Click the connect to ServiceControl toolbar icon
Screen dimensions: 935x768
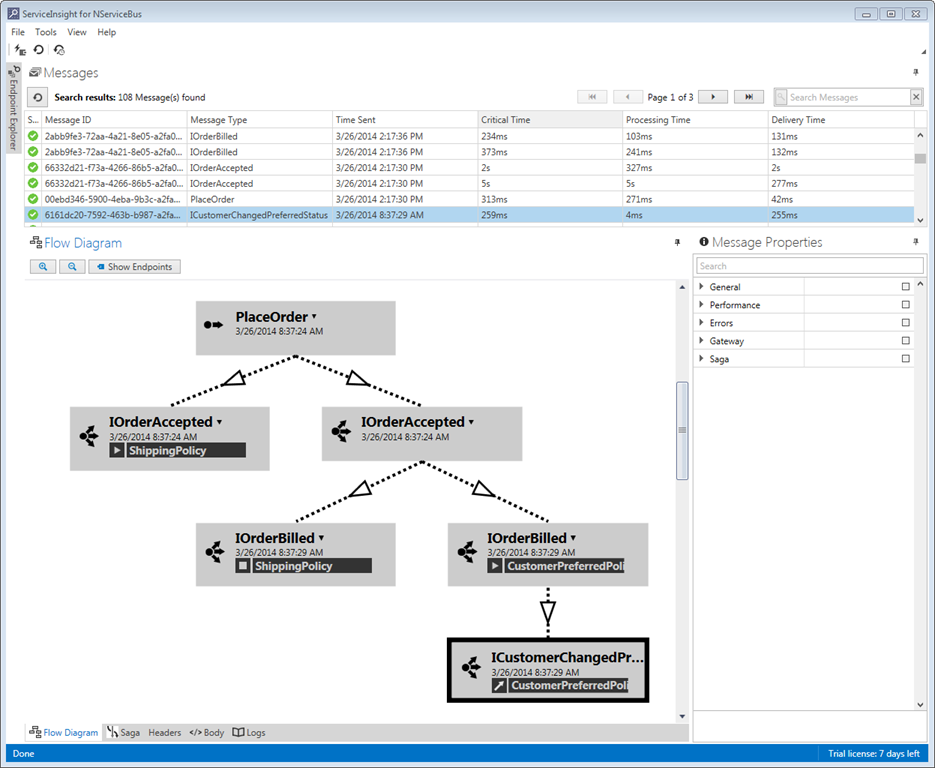(20, 50)
